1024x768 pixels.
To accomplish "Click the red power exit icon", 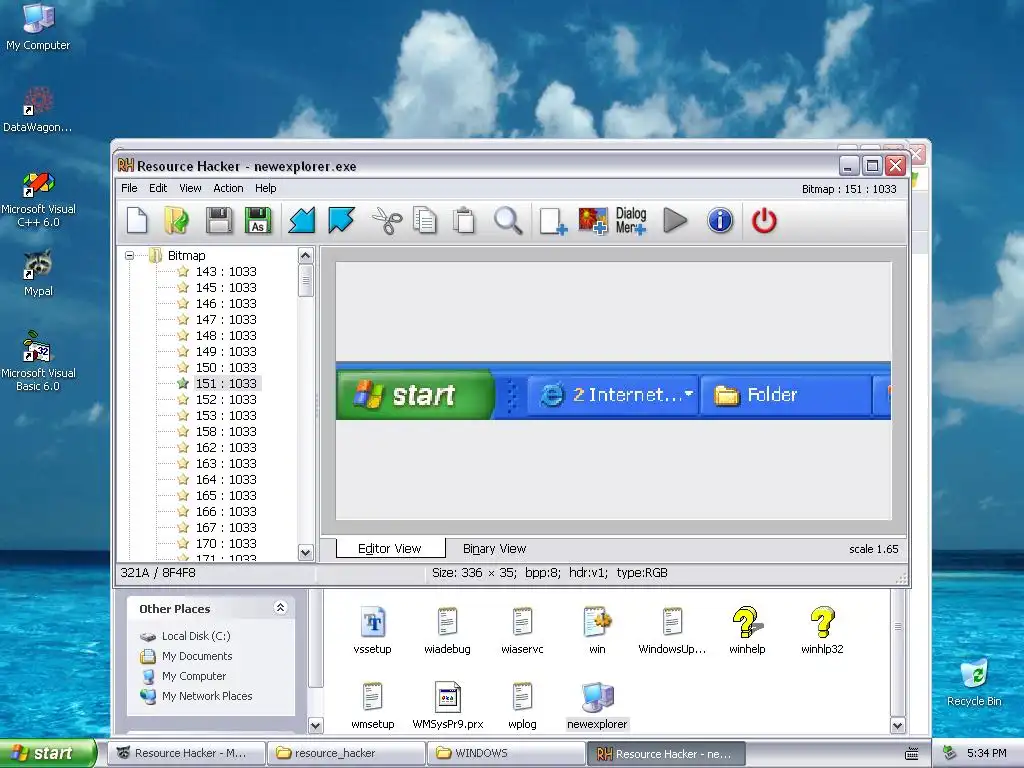I will (x=764, y=221).
